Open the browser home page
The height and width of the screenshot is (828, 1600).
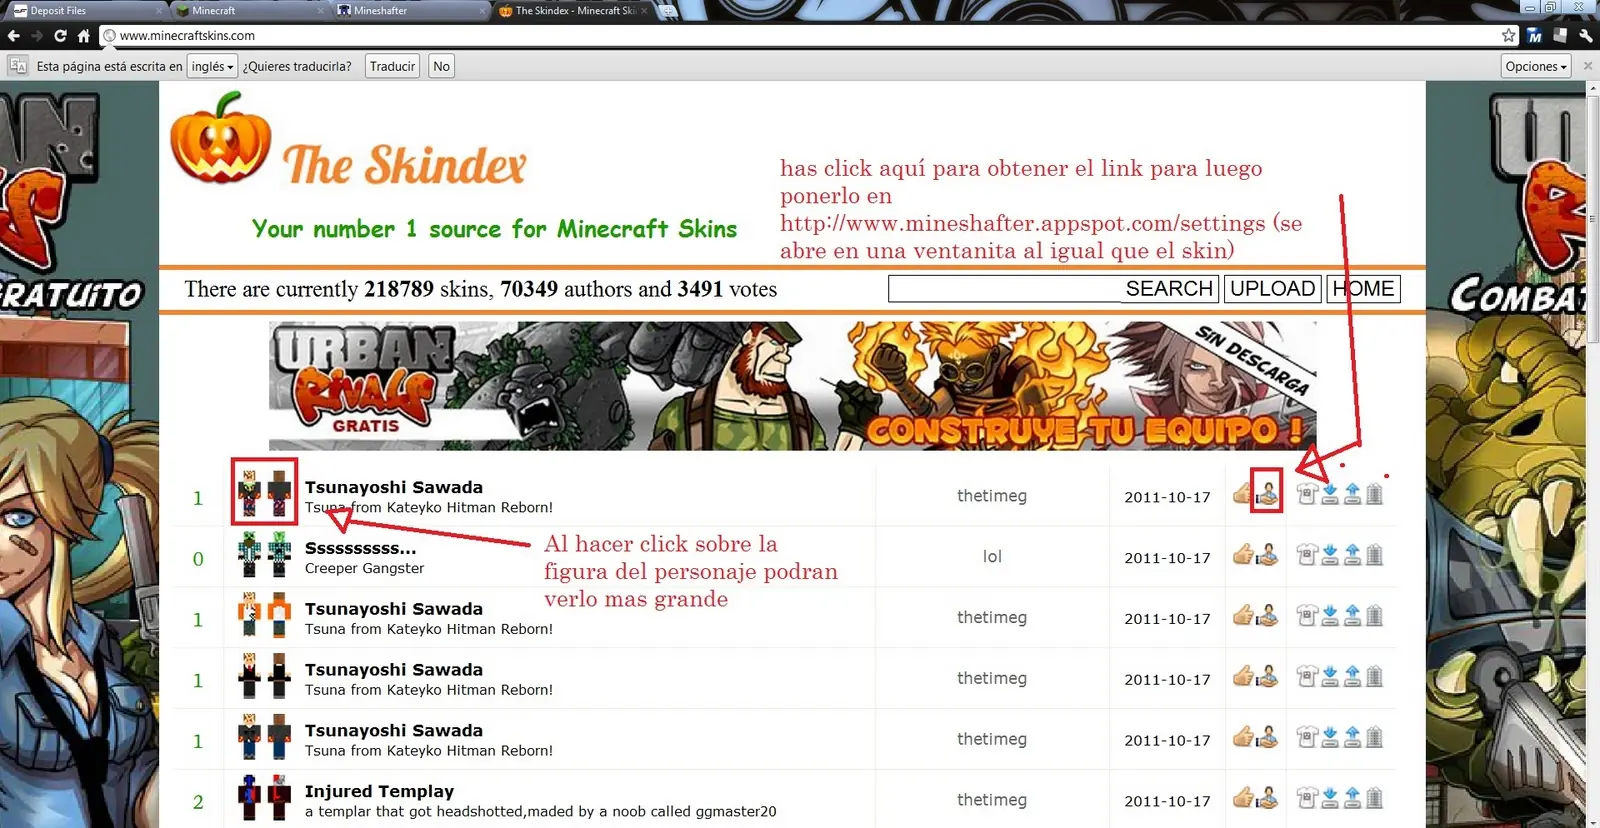[84, 35]
